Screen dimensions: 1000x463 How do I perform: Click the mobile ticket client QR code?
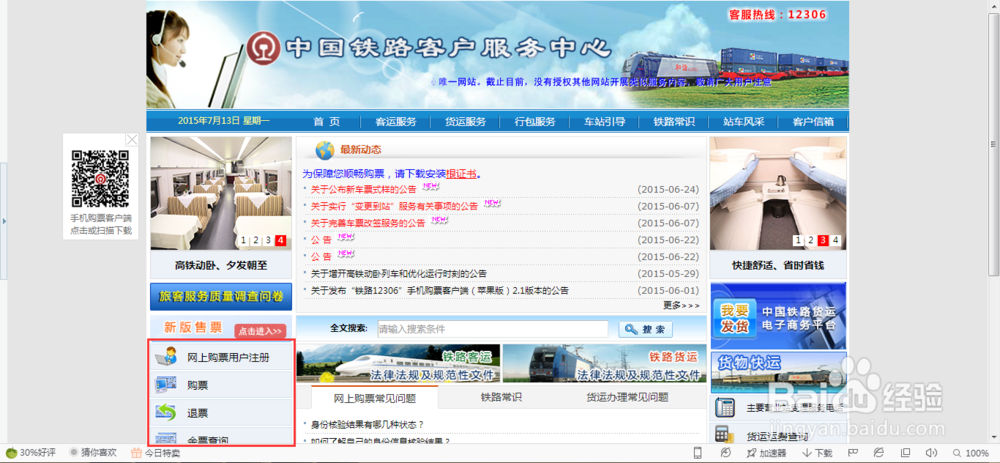coord(100,179)
